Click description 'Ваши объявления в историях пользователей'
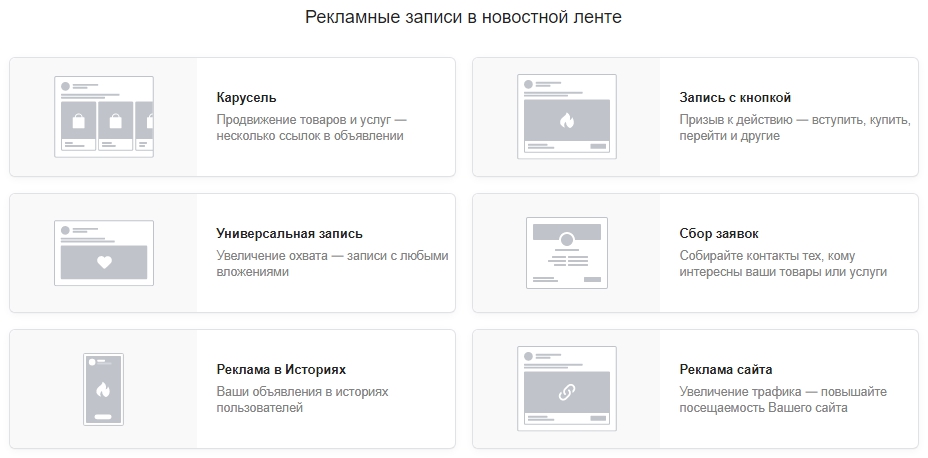928x458 pixels. (302, 400)
